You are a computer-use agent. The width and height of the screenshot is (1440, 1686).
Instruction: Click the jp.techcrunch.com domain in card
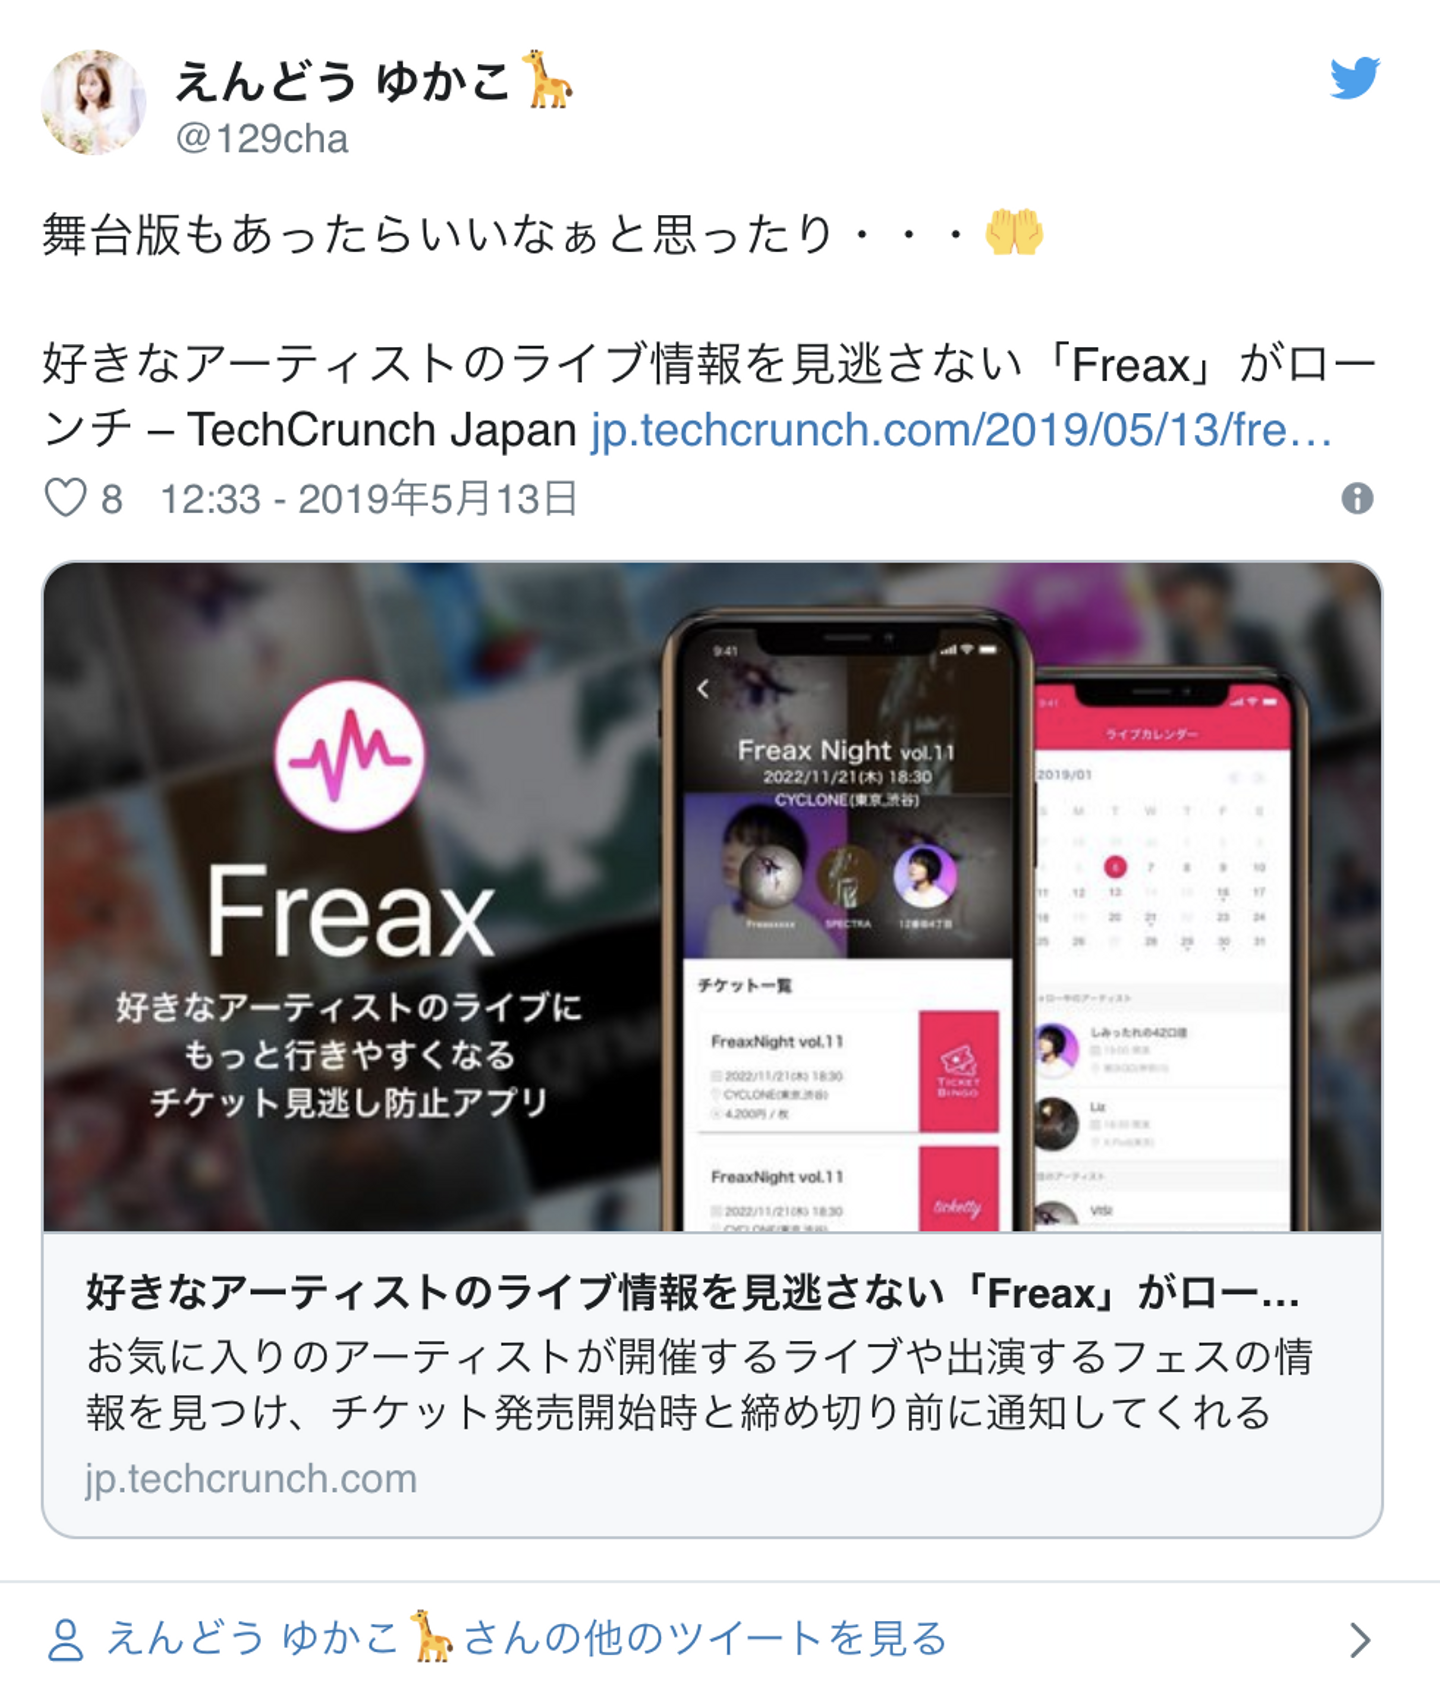tap(251, 1478)
